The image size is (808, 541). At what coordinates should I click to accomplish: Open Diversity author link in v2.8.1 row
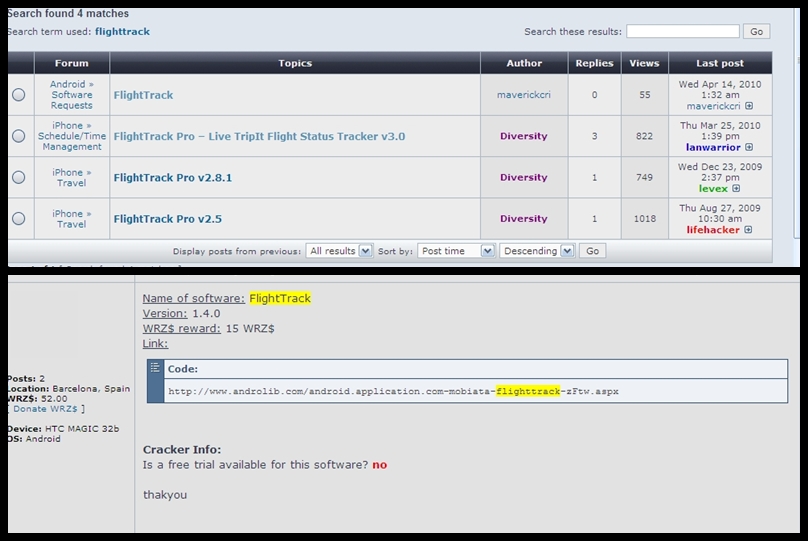[x=524, y=177]
